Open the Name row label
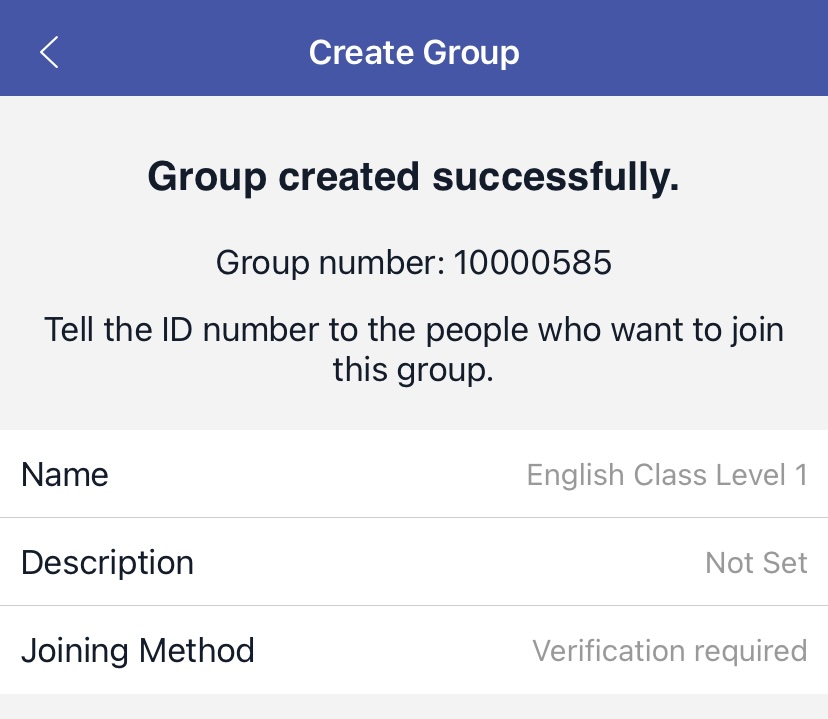 [x=65, y=474]
